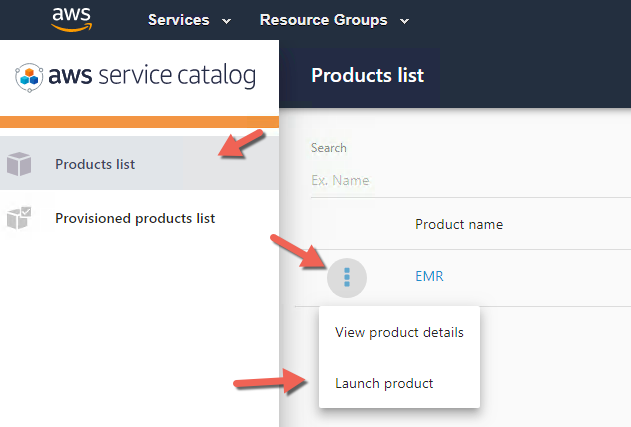This screenshot has width=631, height=427.
Task: Open the Resource Groups dropdown menu
Action: 334,20
